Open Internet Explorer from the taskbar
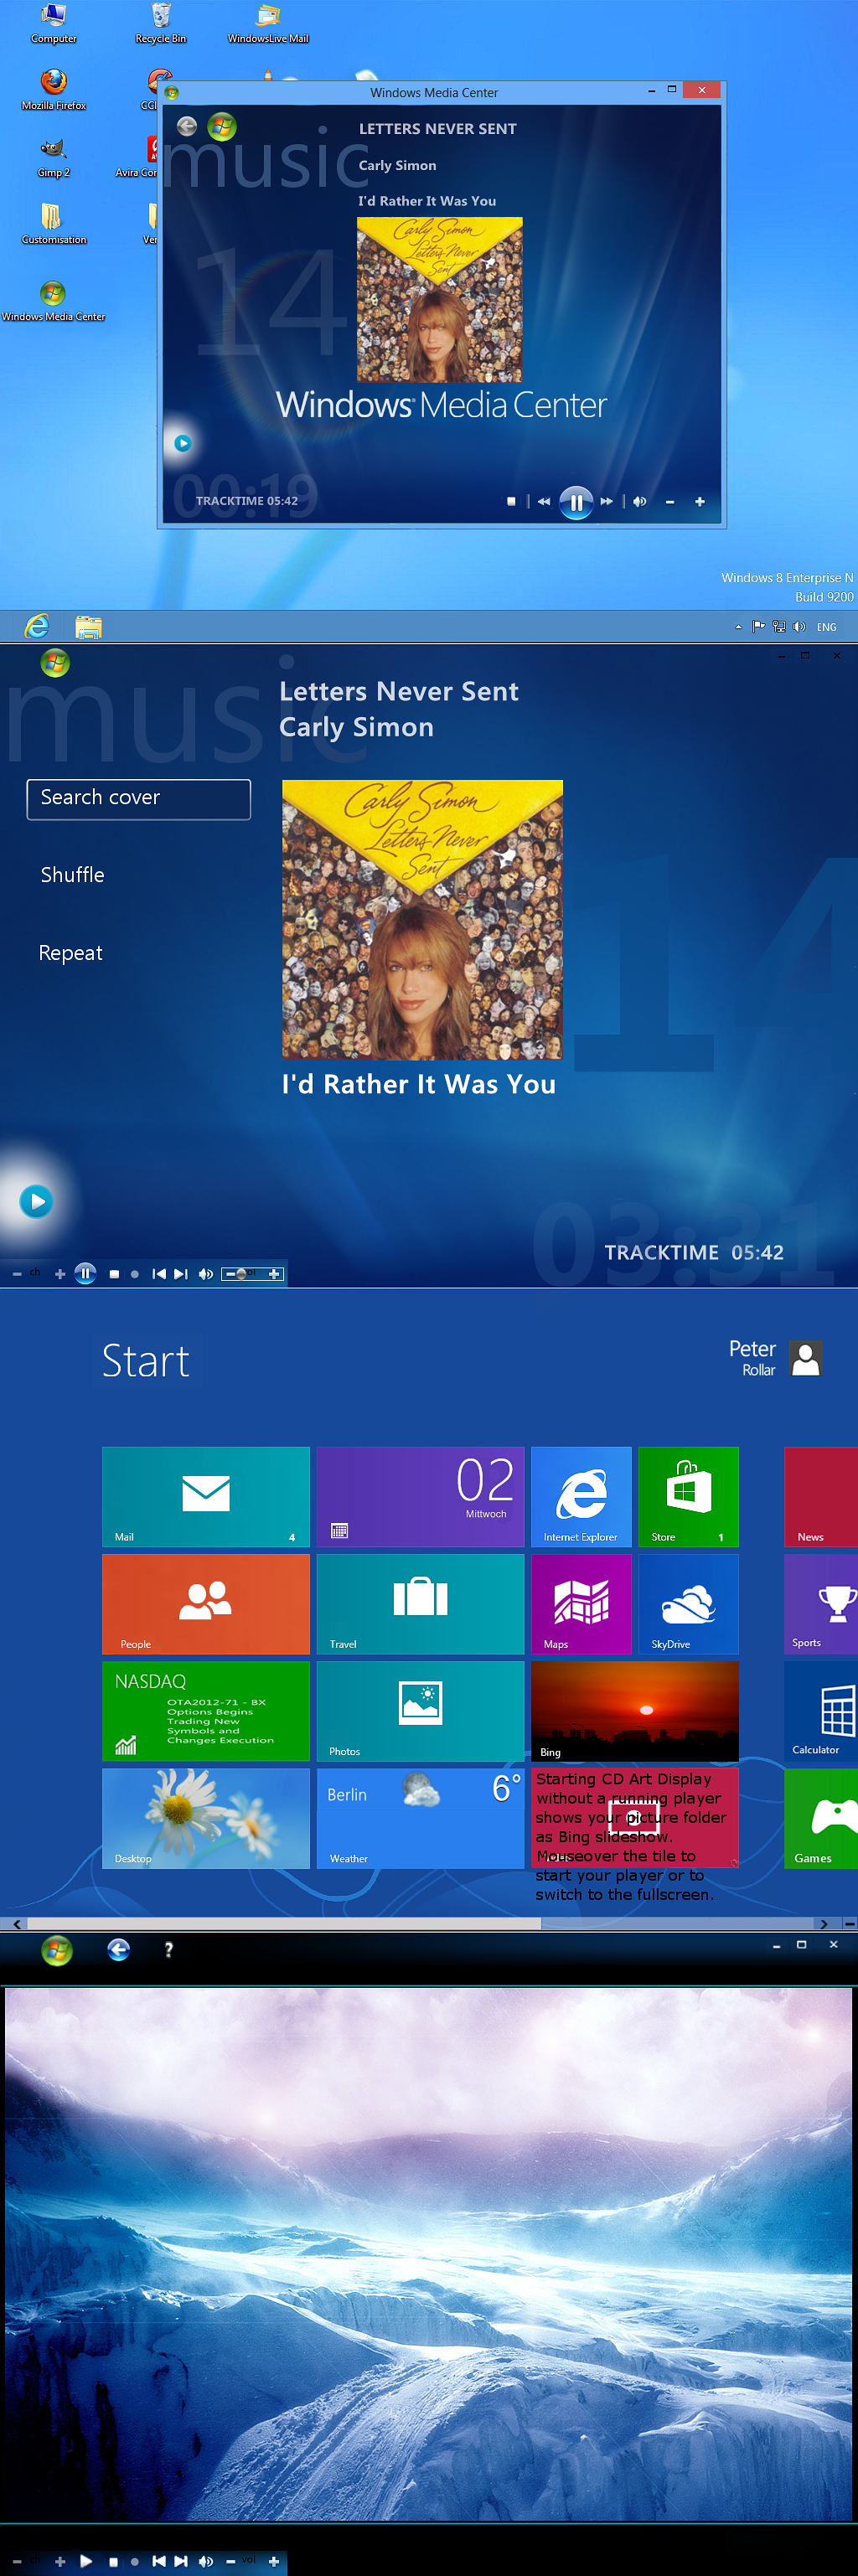Screen dimensions: 858x2576 click(37, 626)
